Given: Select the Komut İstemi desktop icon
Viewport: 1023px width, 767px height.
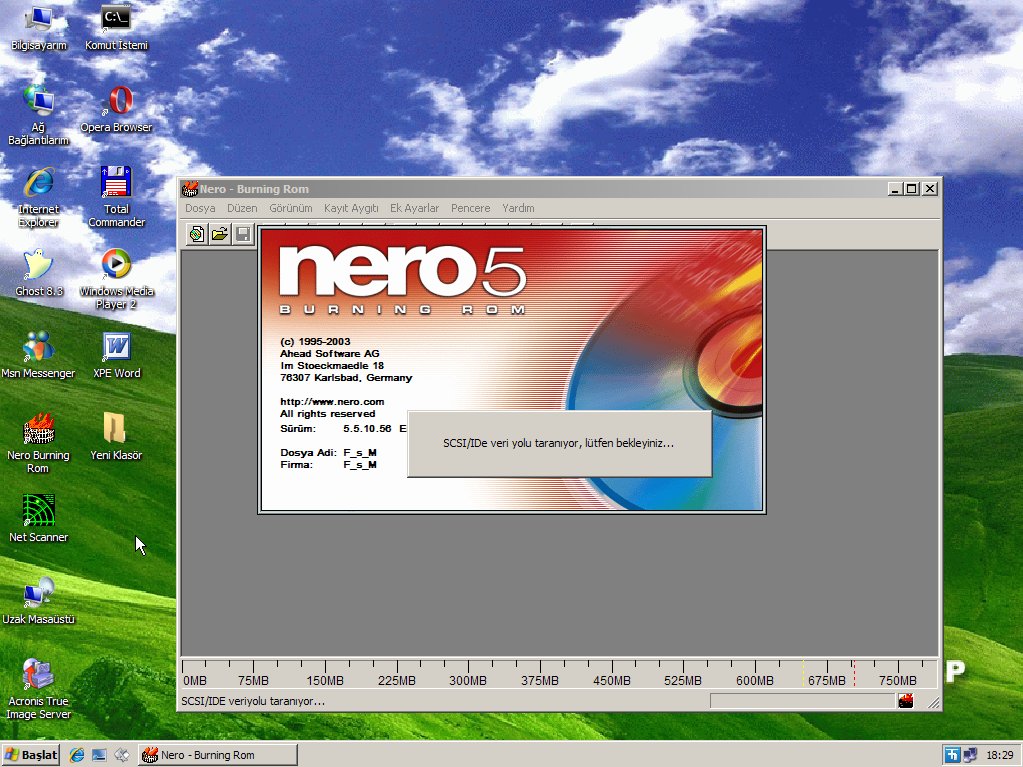Looking at the screenshot, I should point(116,29).
